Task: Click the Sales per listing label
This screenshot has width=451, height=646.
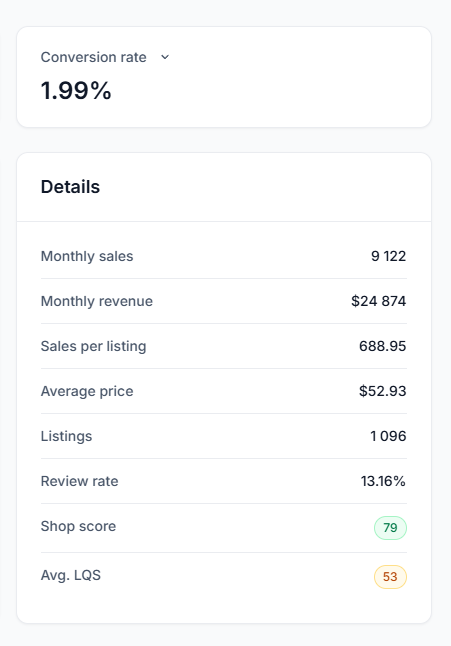Action: pos(93,346)
